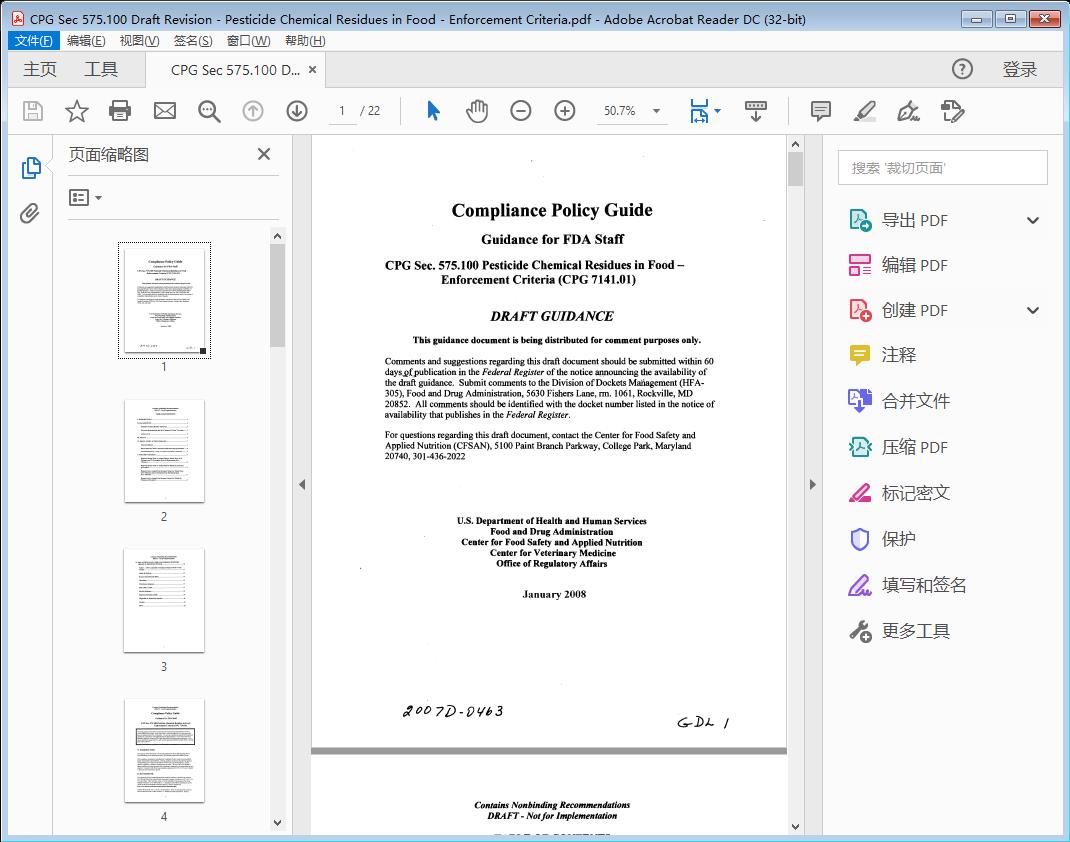Print the current PDF document
Screen dimensions: 1070x842
[x=120, y=111]
